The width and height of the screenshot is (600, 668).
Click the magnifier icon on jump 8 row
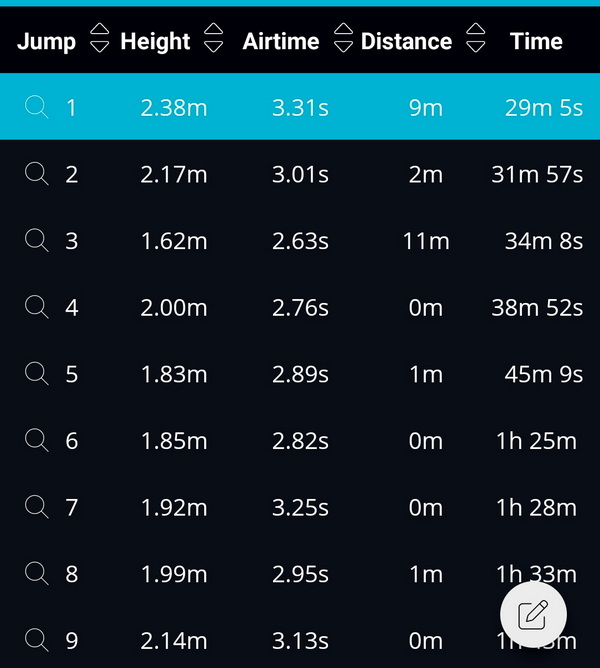(37, 573)
